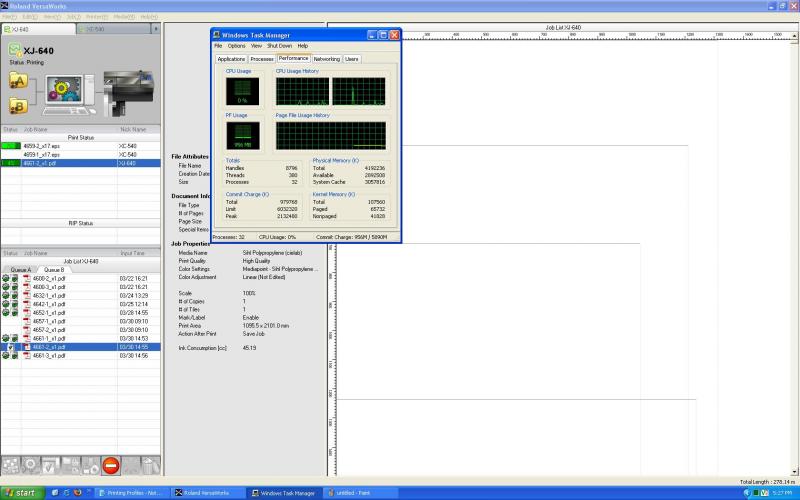This screenshot has width=800, height=500.
Task: Open Task Manager View menu
Action: [256, 46]
